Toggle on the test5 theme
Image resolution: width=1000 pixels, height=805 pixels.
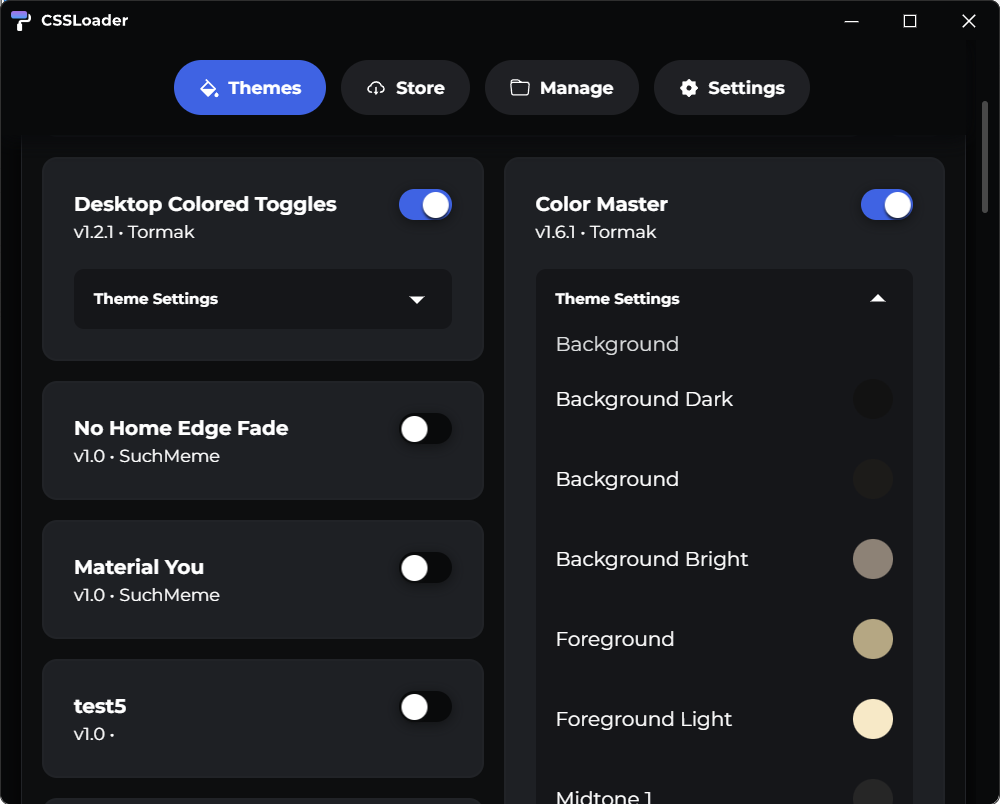425,707
